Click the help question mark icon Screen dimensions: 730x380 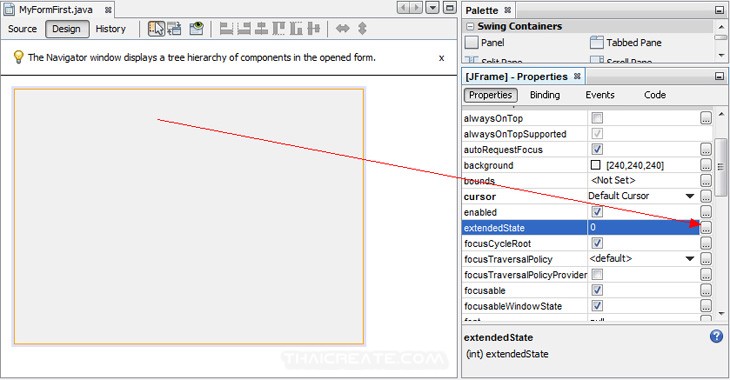click(716, 336)
